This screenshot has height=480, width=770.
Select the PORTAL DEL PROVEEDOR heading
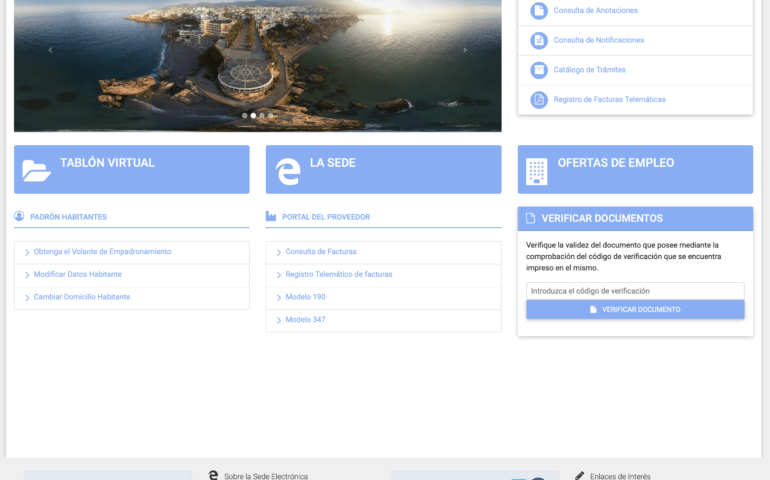326,217
